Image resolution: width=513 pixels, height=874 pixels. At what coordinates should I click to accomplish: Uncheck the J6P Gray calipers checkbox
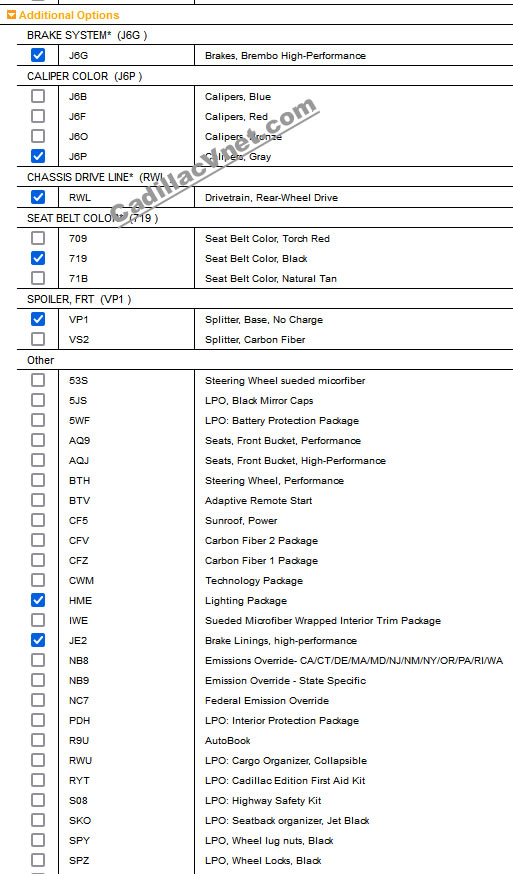(38, 156)
